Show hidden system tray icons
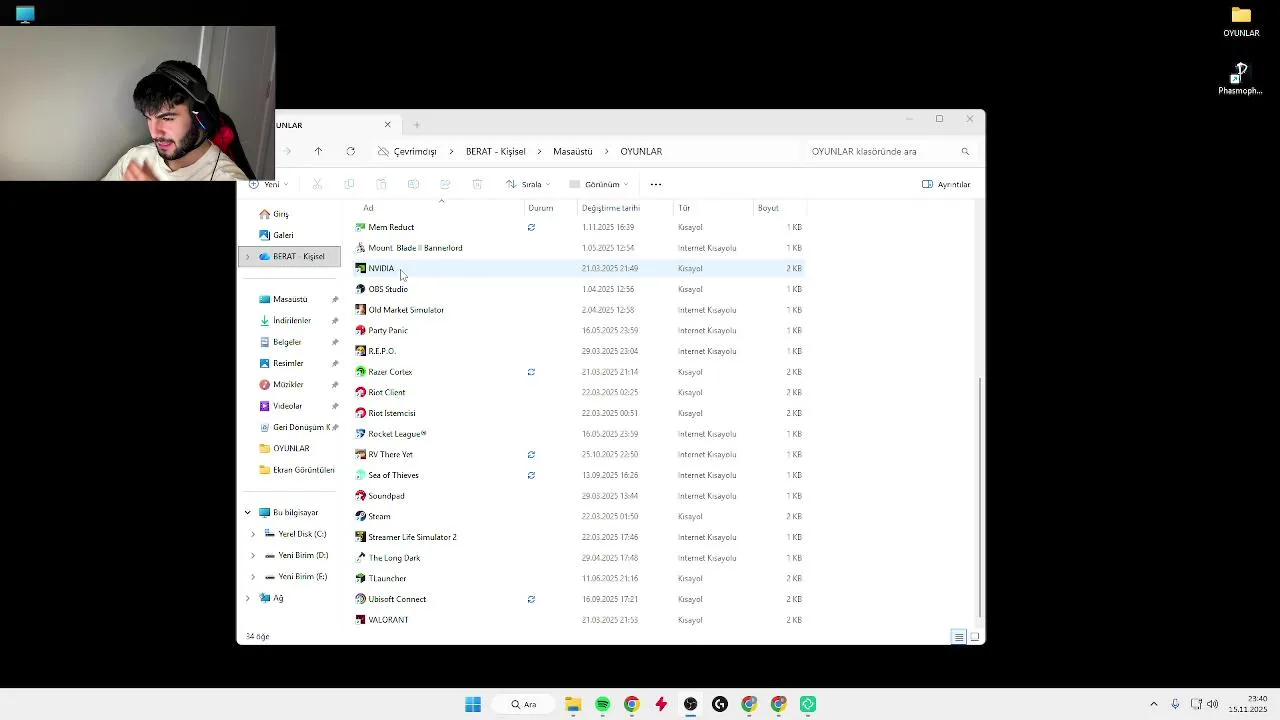The image size is (1280, 720). (x=1153, y=704)
